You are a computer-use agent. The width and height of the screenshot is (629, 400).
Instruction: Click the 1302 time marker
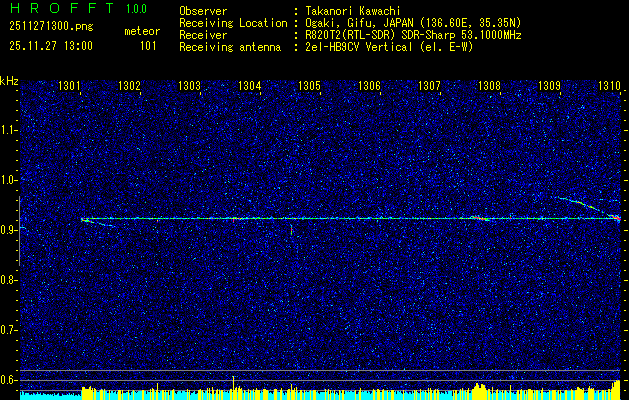(129, 85)
